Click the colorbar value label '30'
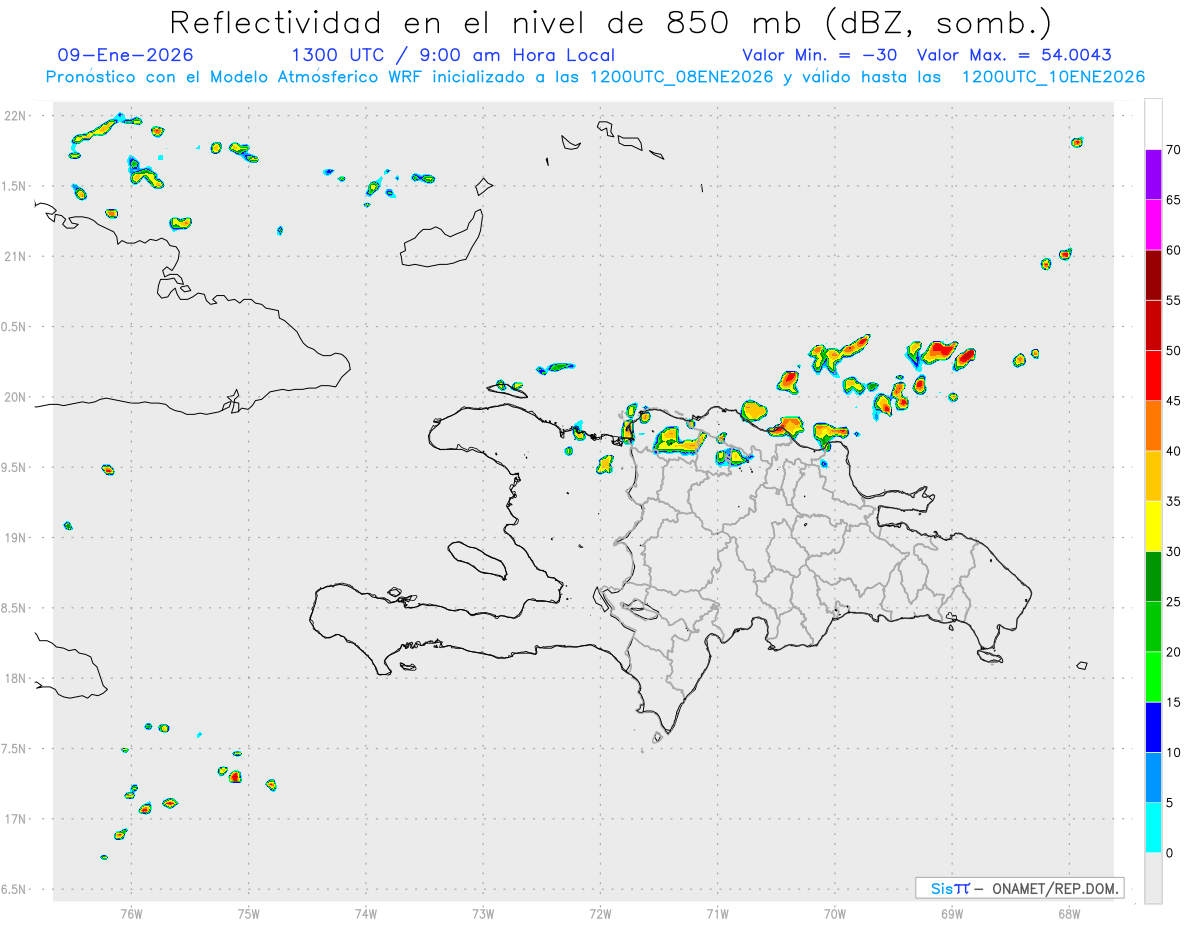 tap(1173, 552)
